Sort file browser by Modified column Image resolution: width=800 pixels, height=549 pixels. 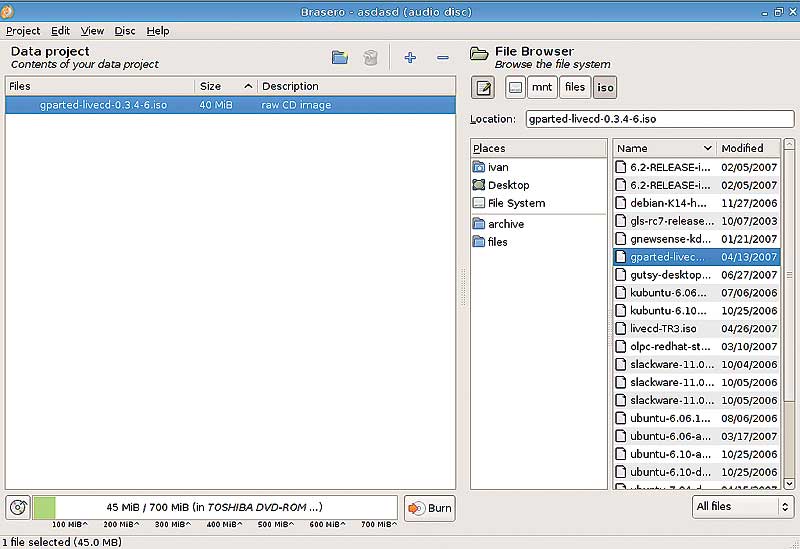748,148
